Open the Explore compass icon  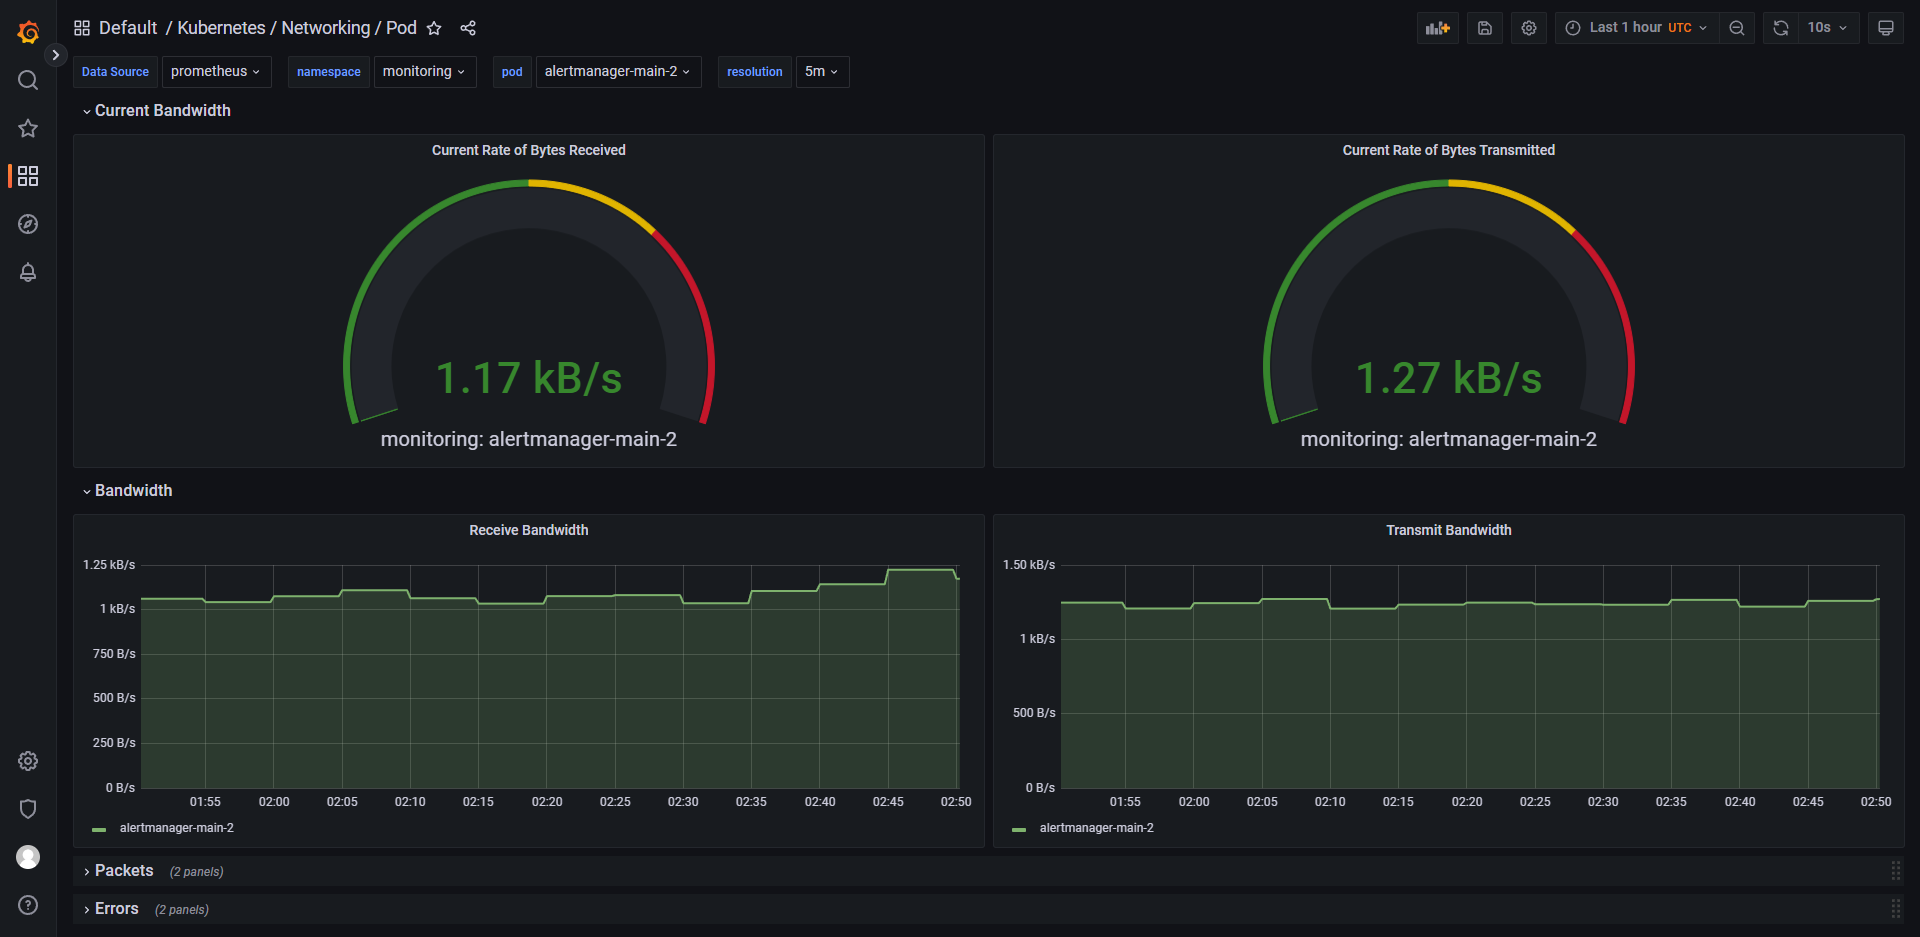[28, 224]
